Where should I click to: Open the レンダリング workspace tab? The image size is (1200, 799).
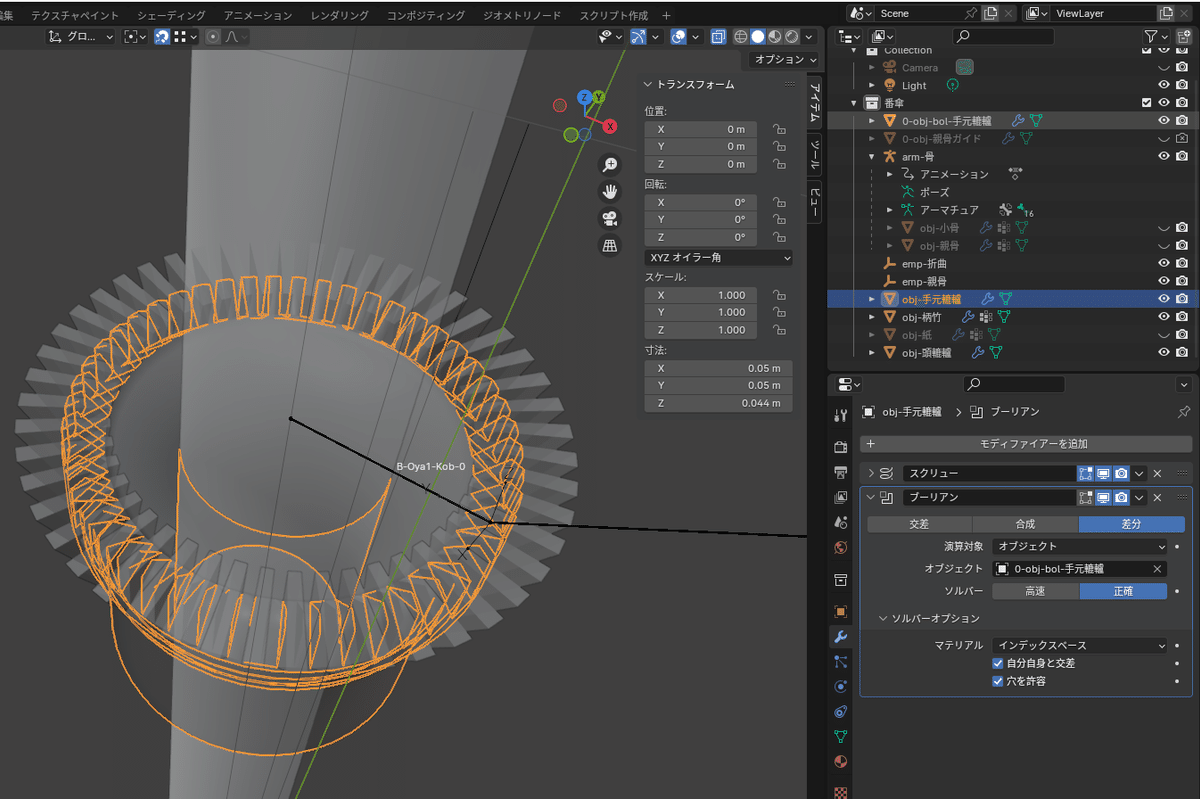pyautogui.click(x=339, y=16)
